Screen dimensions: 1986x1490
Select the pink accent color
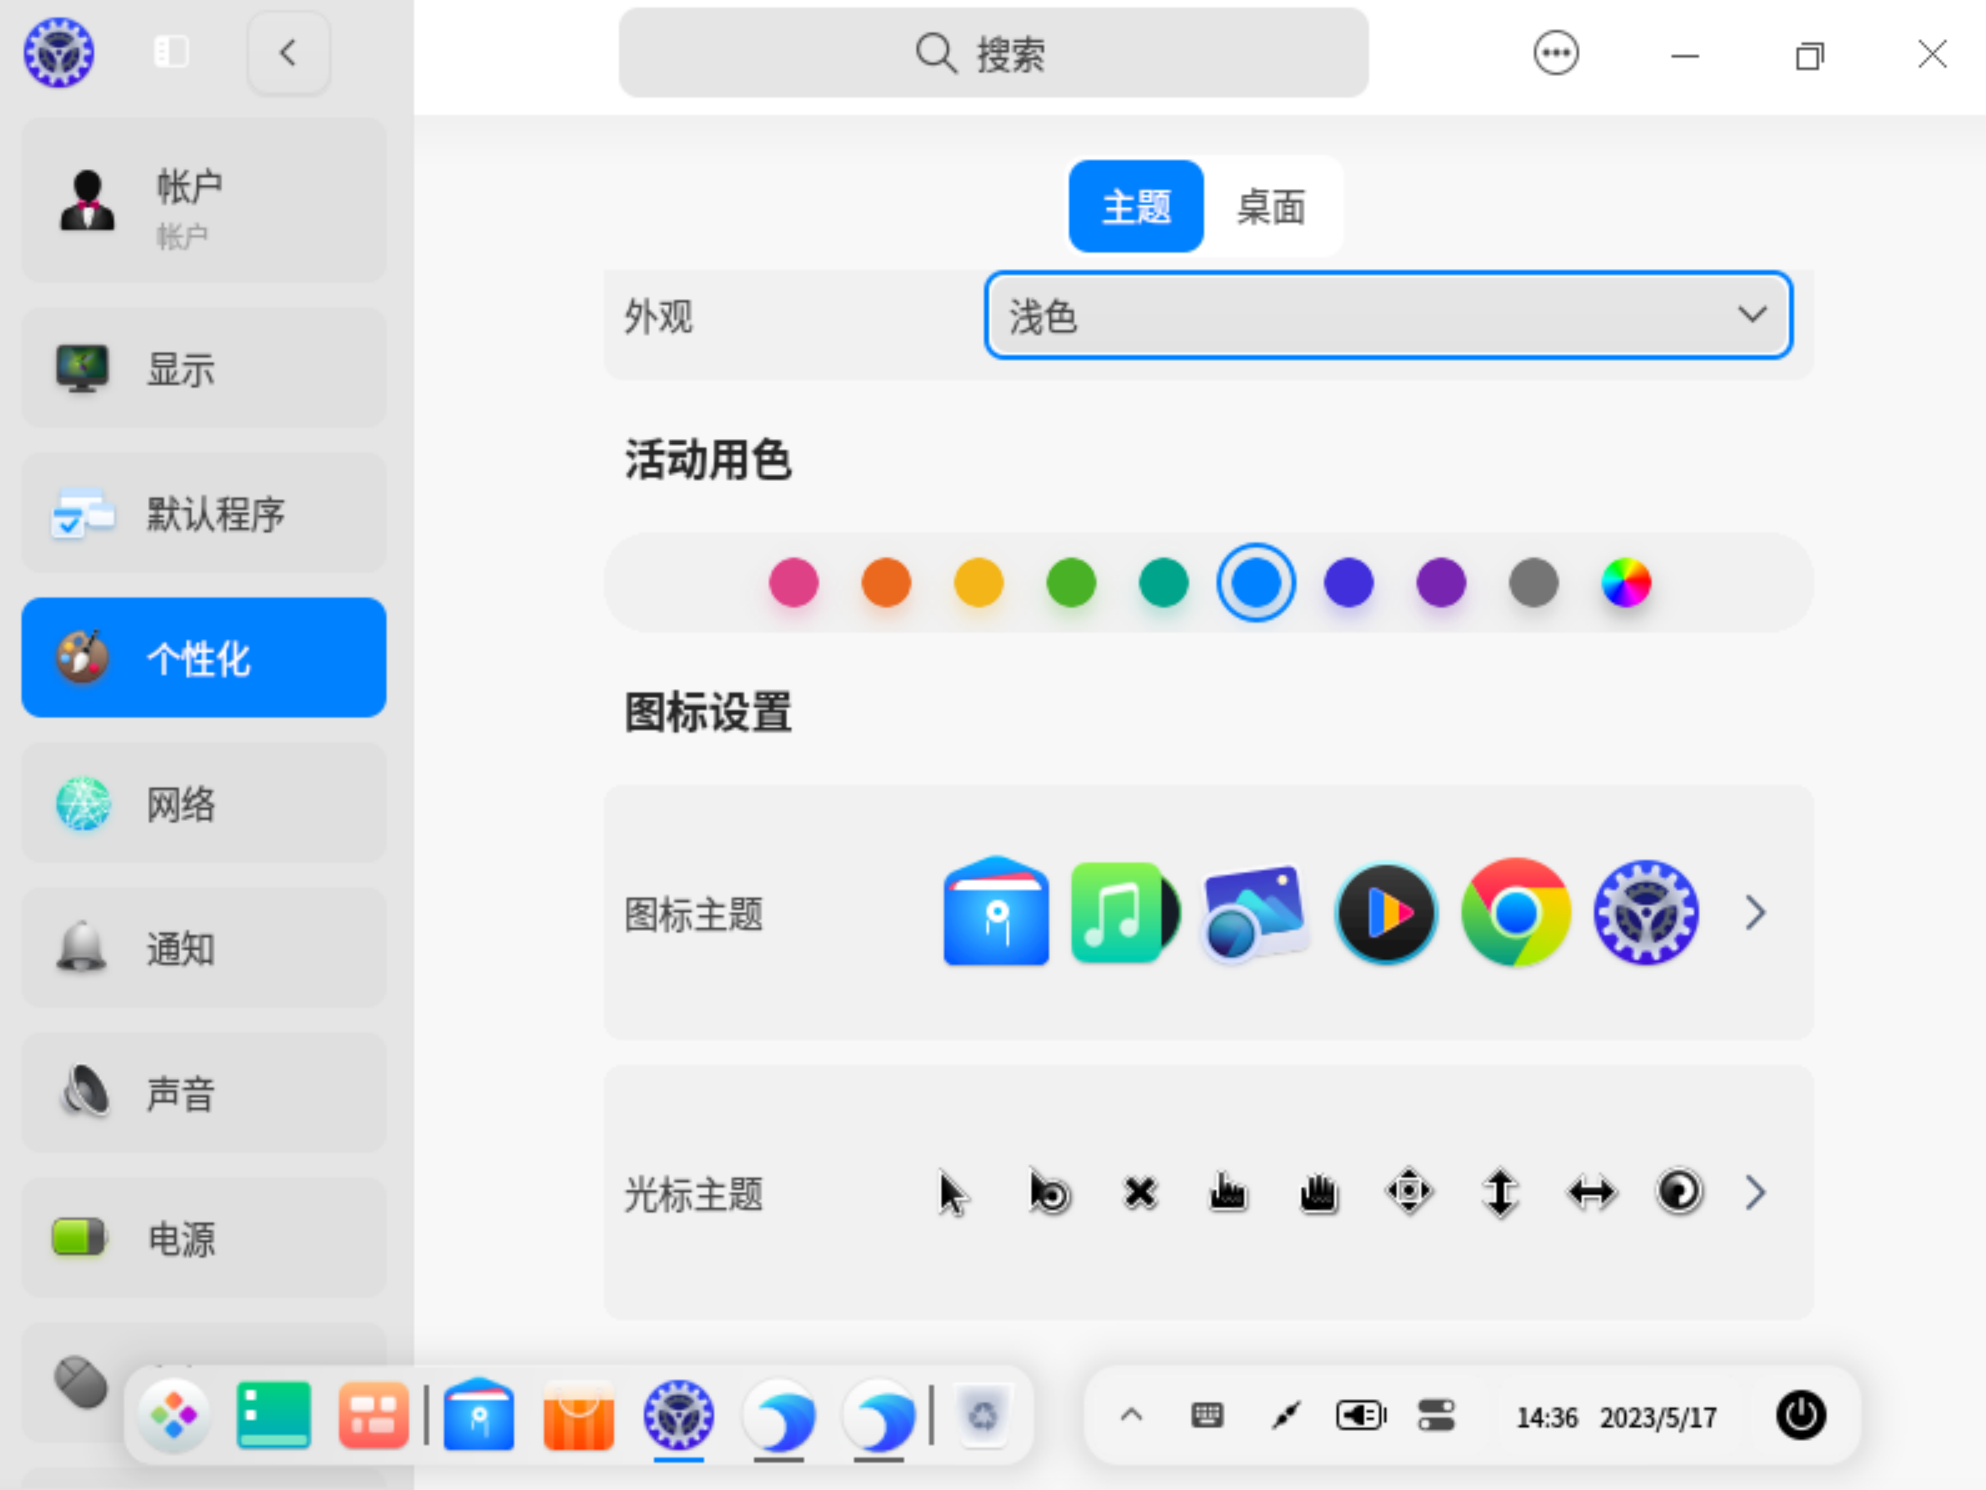793,583
